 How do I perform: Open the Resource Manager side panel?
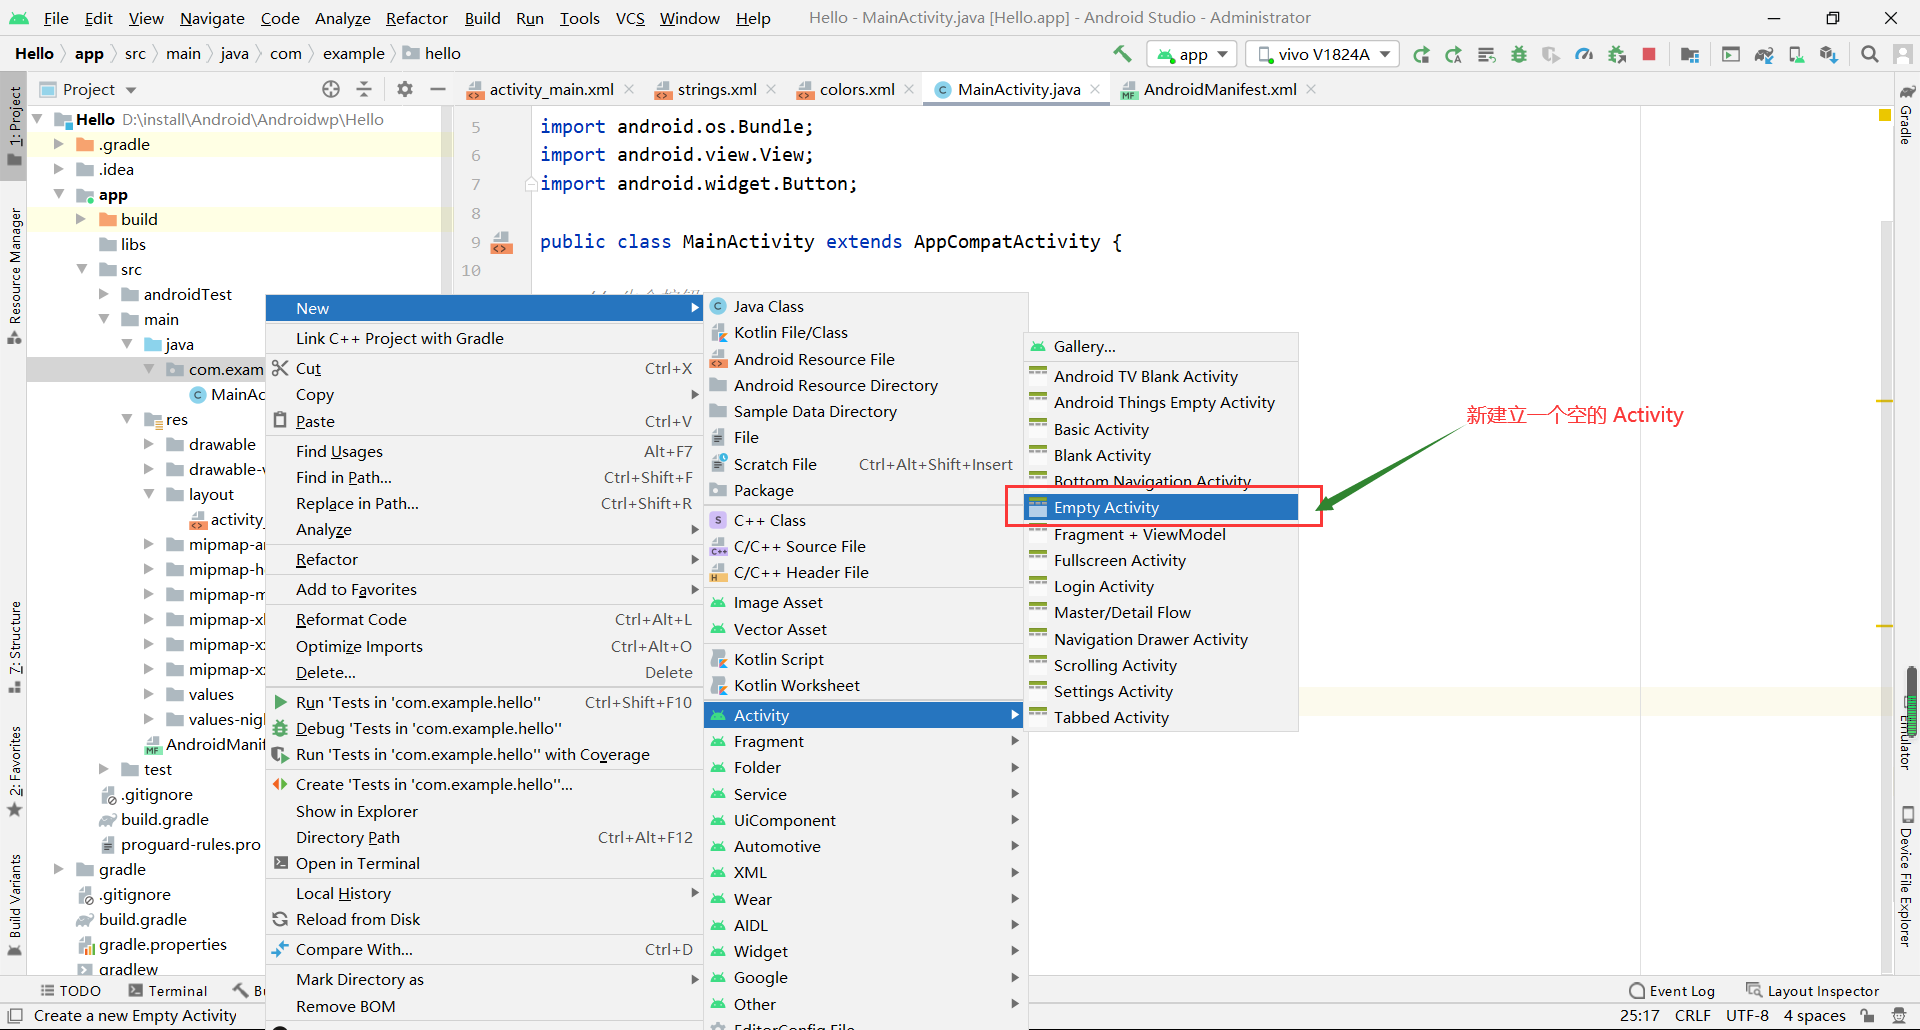click(14, 276)
